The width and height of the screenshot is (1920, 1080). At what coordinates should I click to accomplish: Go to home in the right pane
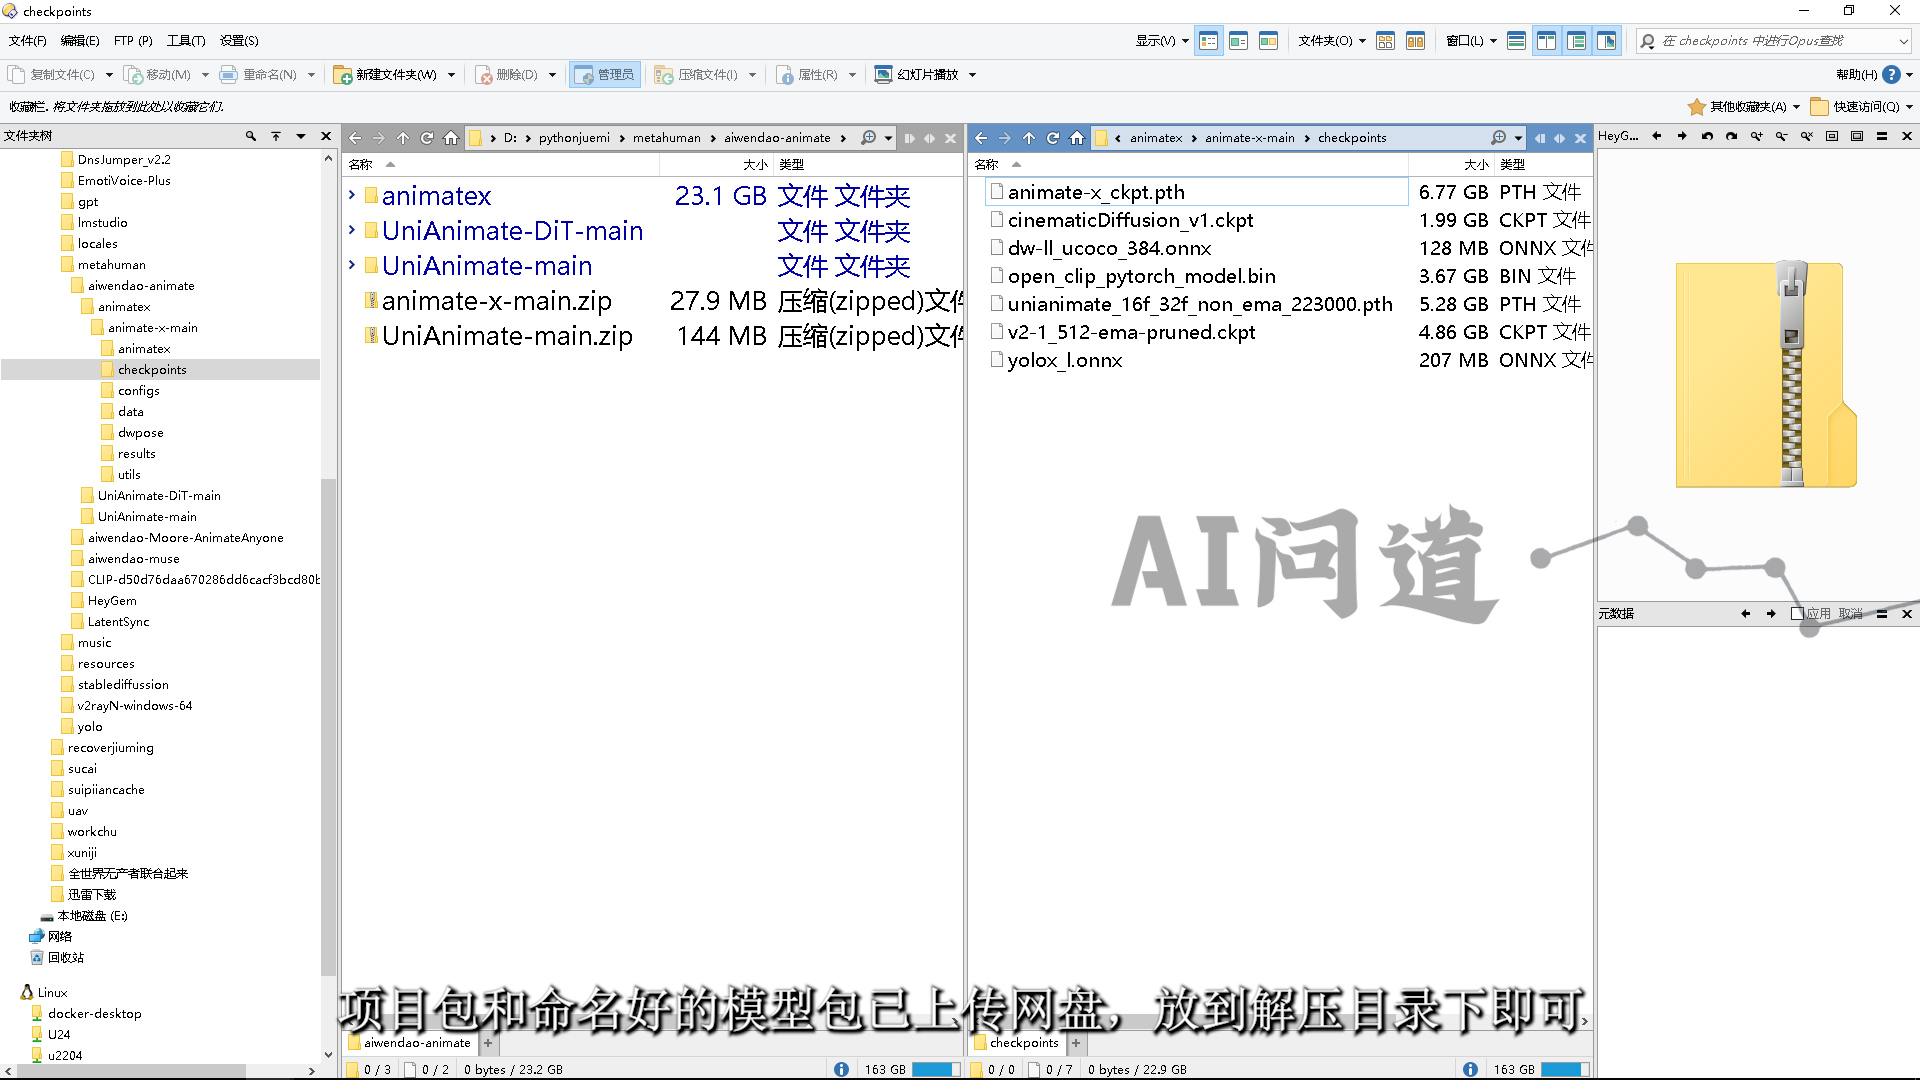point(1077,138)
